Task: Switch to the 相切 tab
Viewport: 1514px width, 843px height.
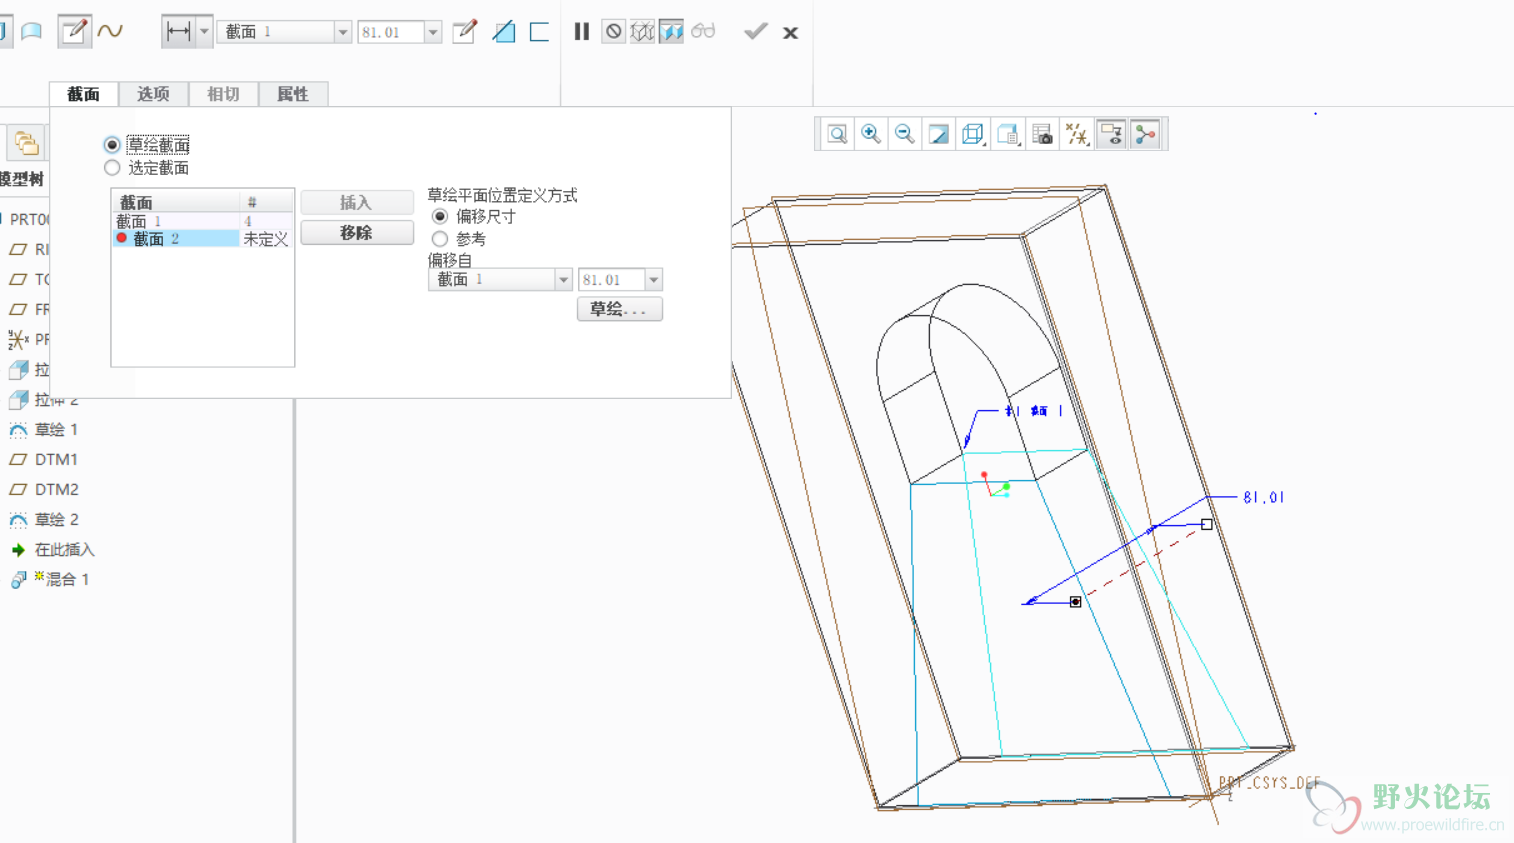Action: (x=223, y=94)
